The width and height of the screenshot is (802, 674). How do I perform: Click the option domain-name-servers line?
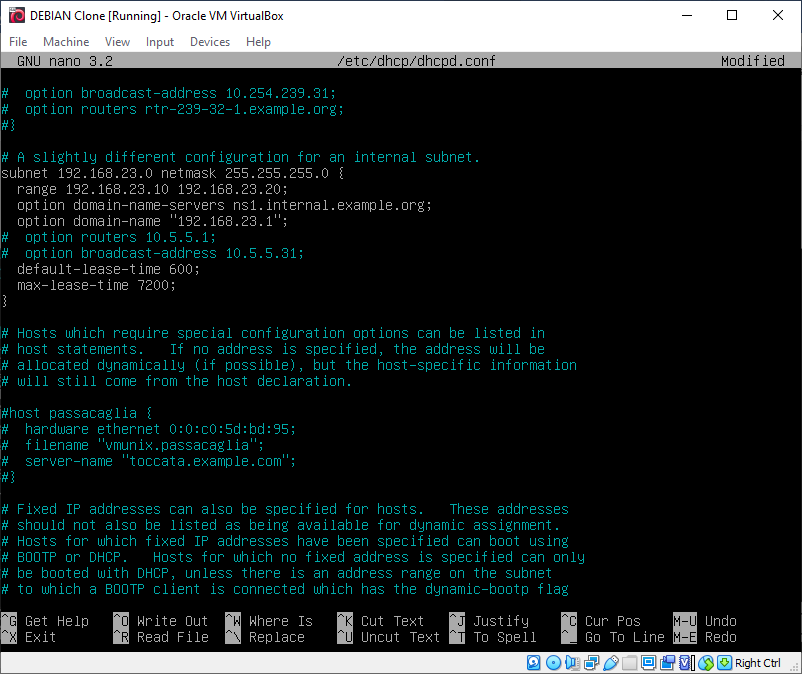[225, 205]
